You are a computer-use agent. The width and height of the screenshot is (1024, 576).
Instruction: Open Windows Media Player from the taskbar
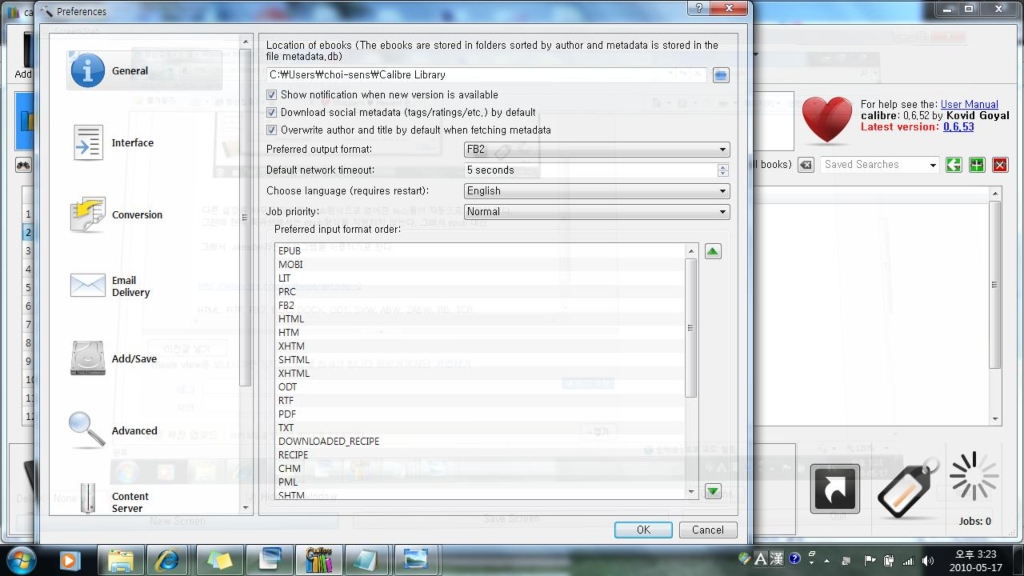[69, 560]
